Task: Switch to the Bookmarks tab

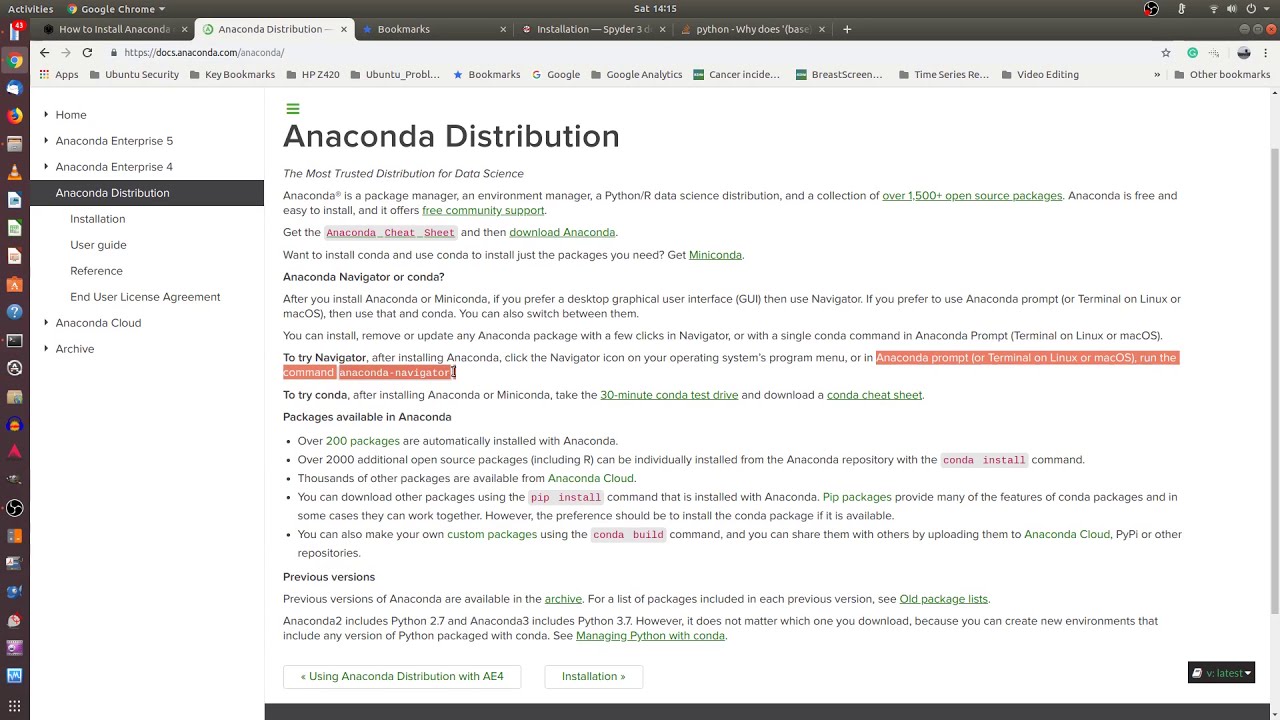Action: tap(434, 29)
